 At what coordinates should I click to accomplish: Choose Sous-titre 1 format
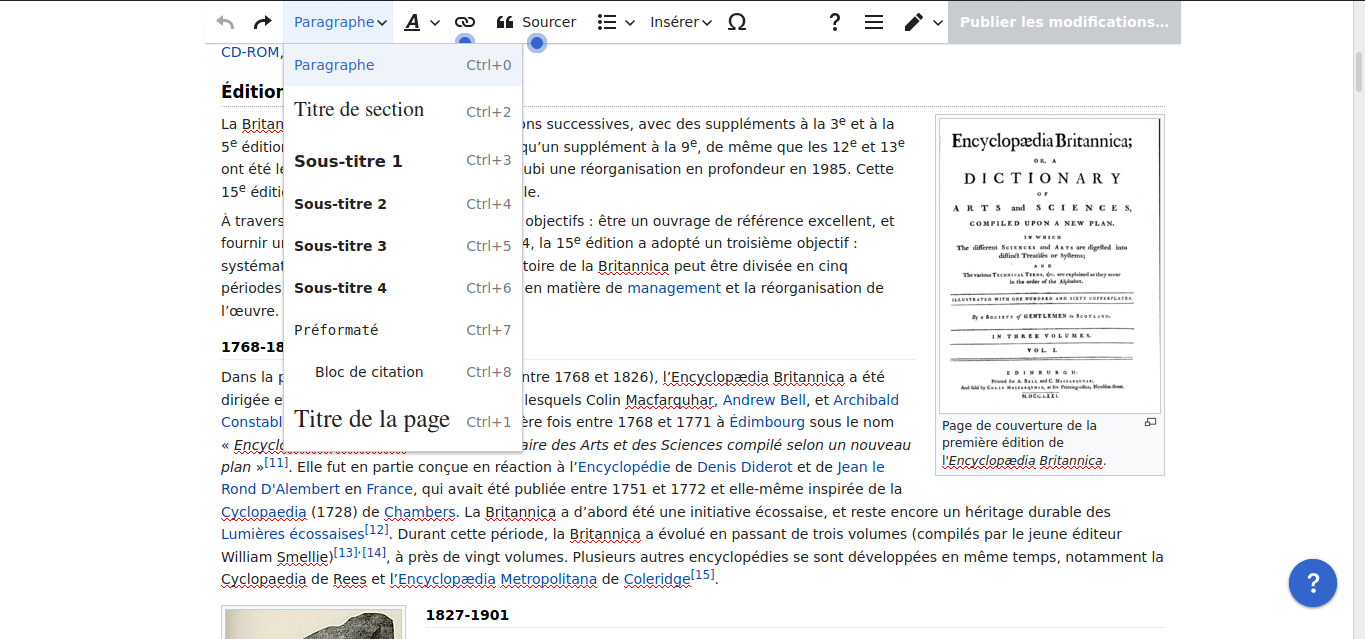tap(403, 160)
